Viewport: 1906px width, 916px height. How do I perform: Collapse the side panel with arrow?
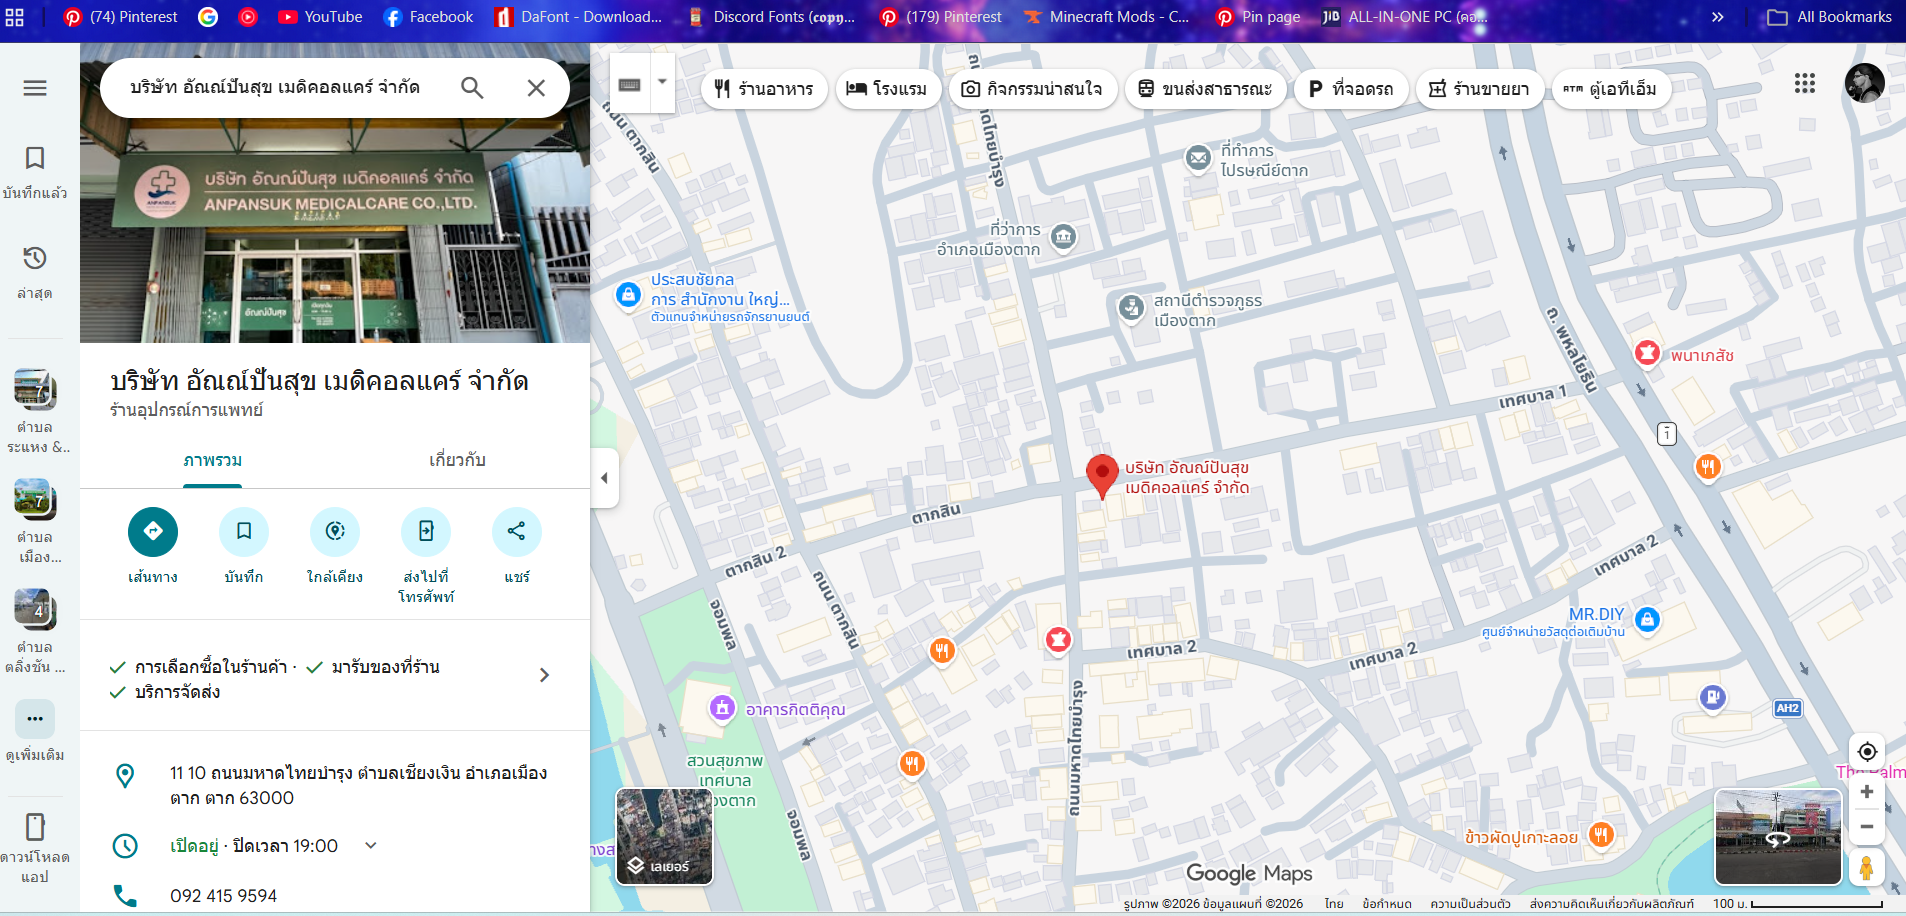604,478
